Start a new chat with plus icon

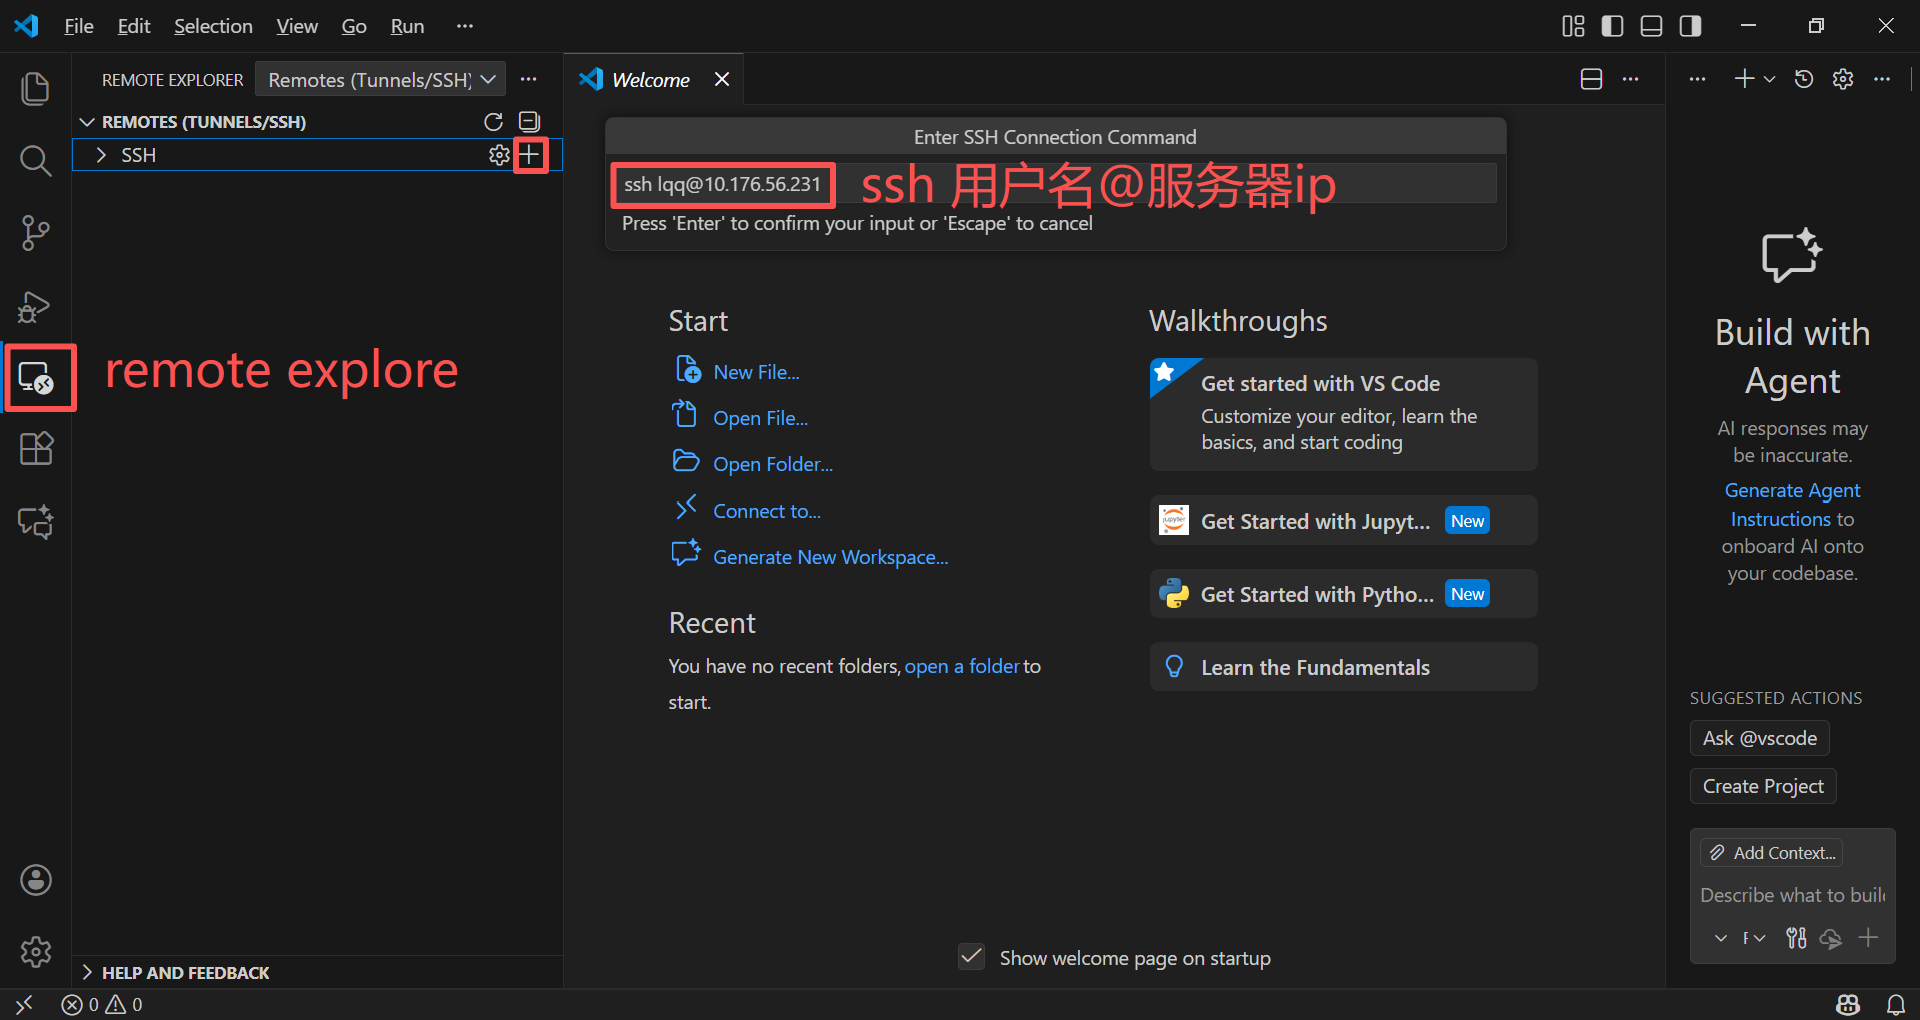1744,79
